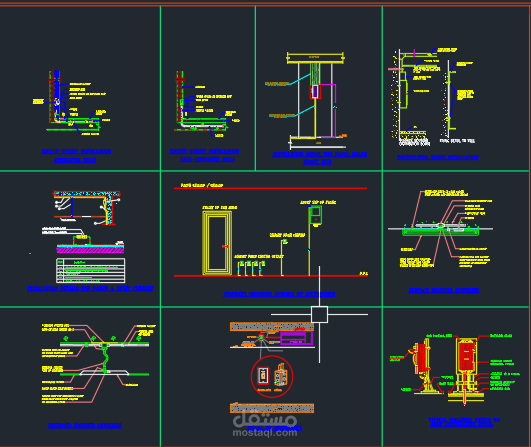Click the blue title under recessed luminaire drawing

pyautogui.click(x=85, y=425)
